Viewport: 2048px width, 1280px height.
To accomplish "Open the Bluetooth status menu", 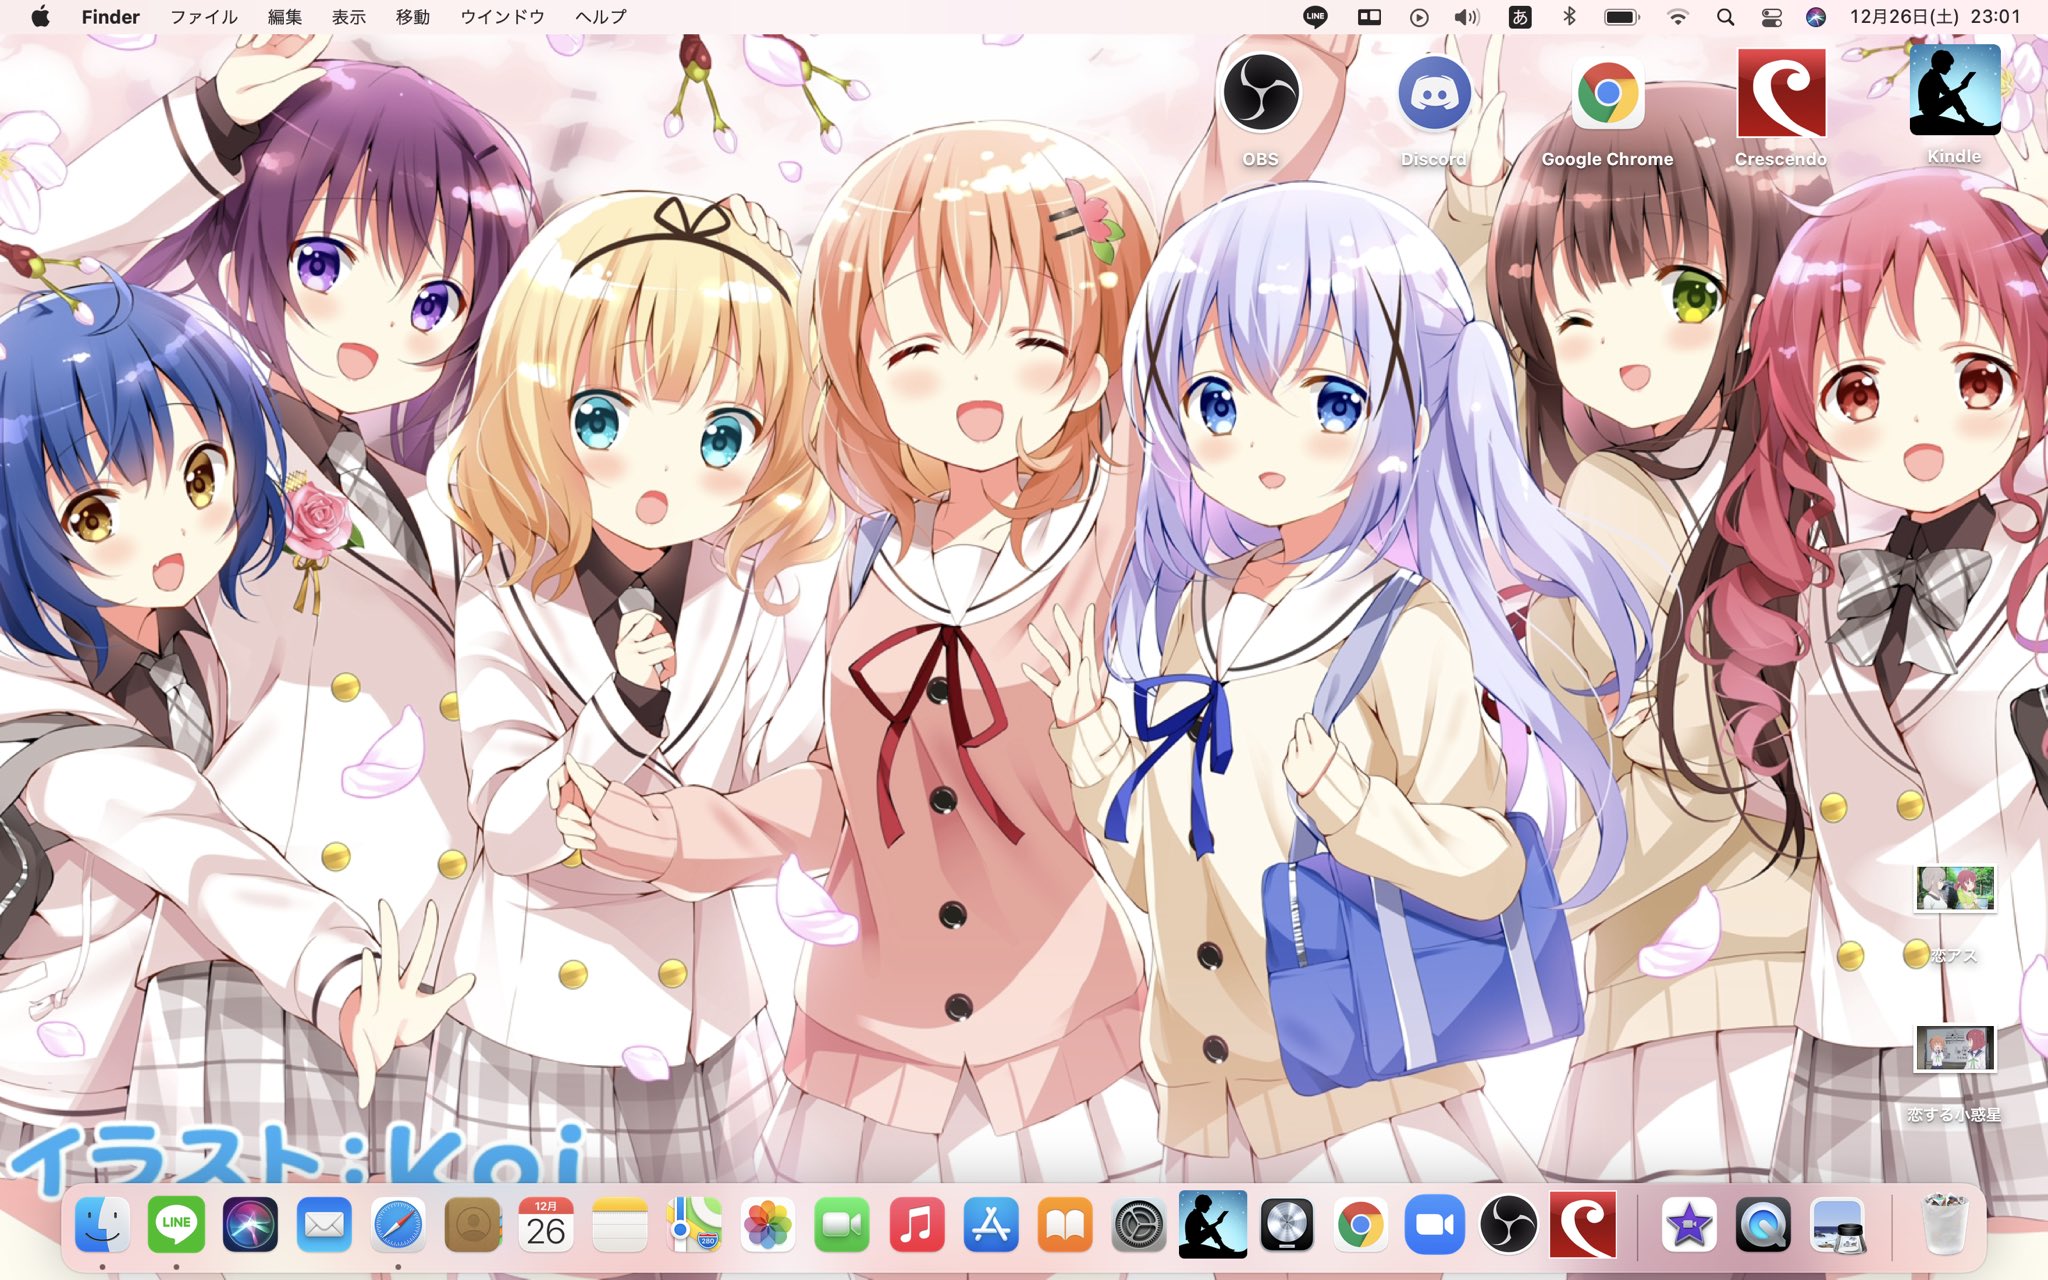I will tap(1569, 16).
